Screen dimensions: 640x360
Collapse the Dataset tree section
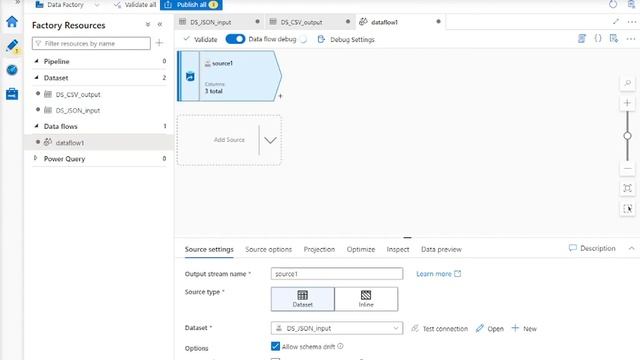36,77
